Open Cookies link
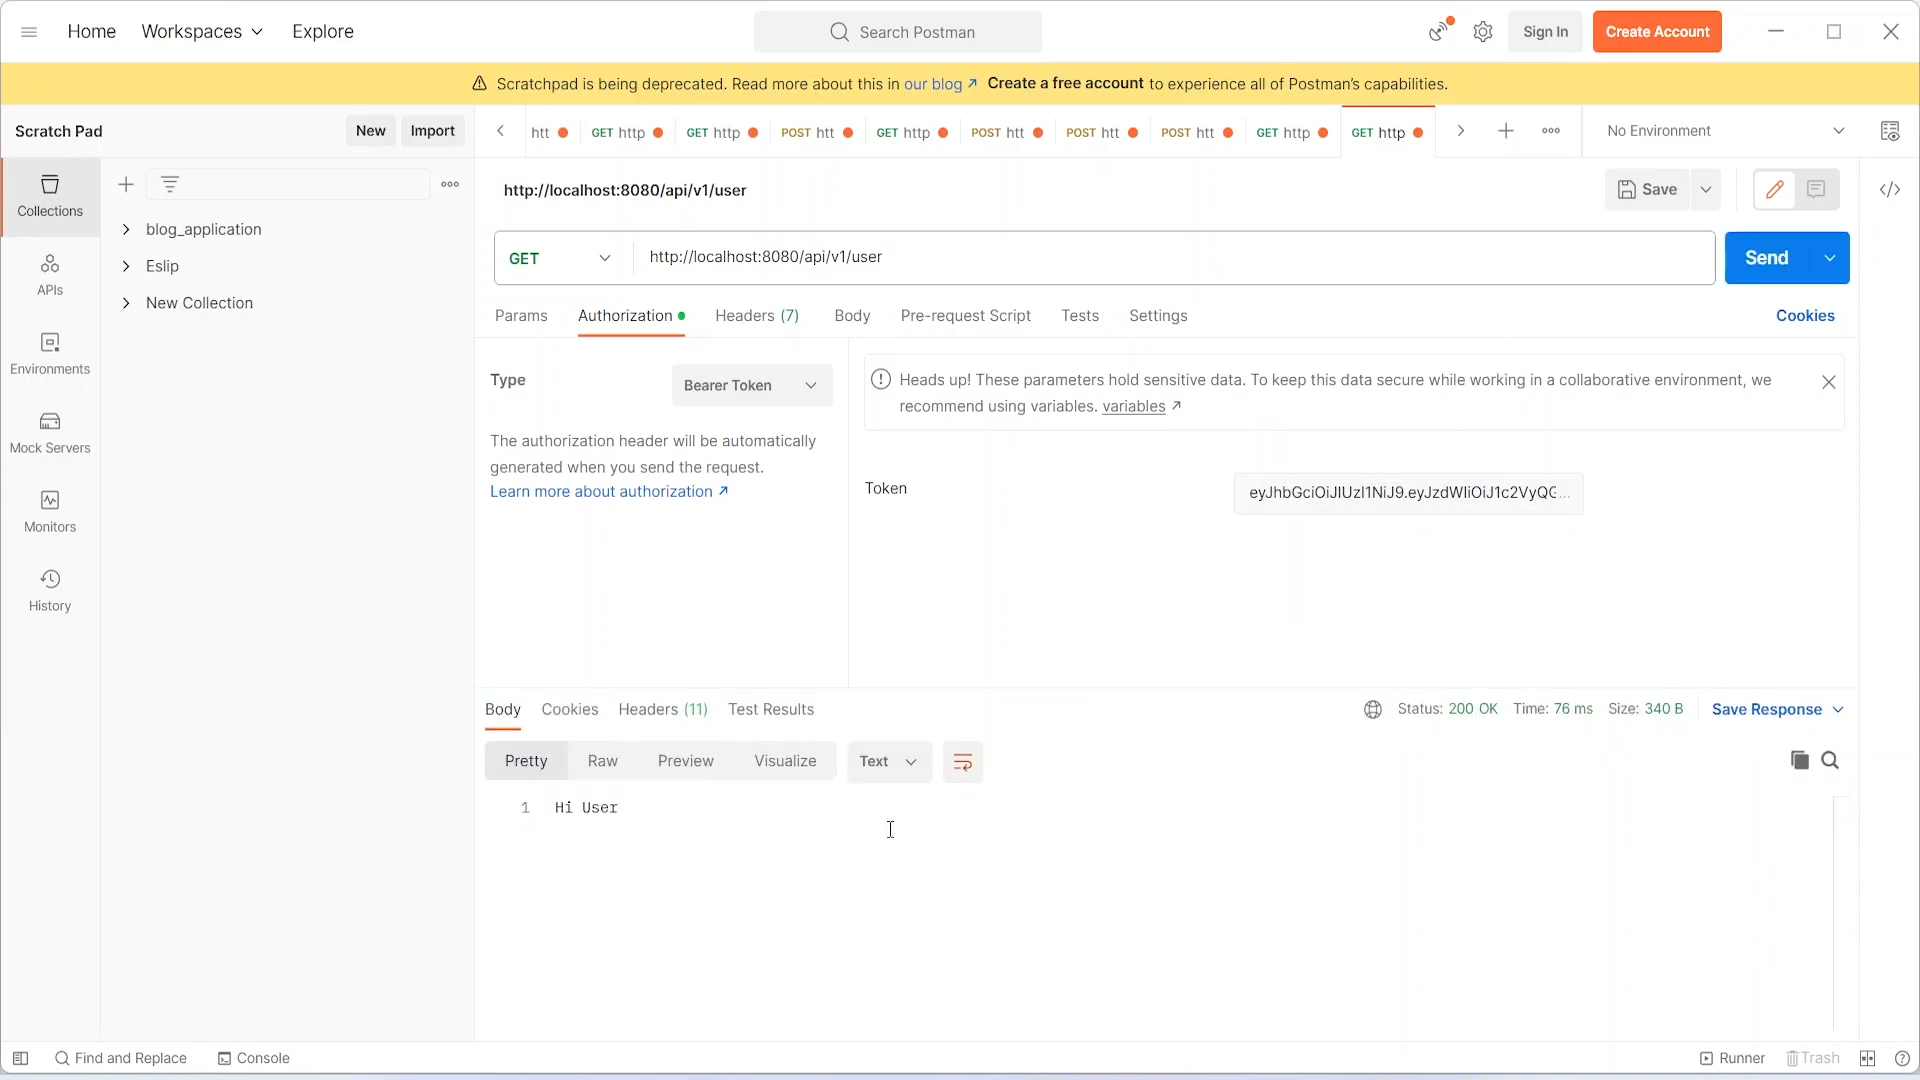 1805,315
